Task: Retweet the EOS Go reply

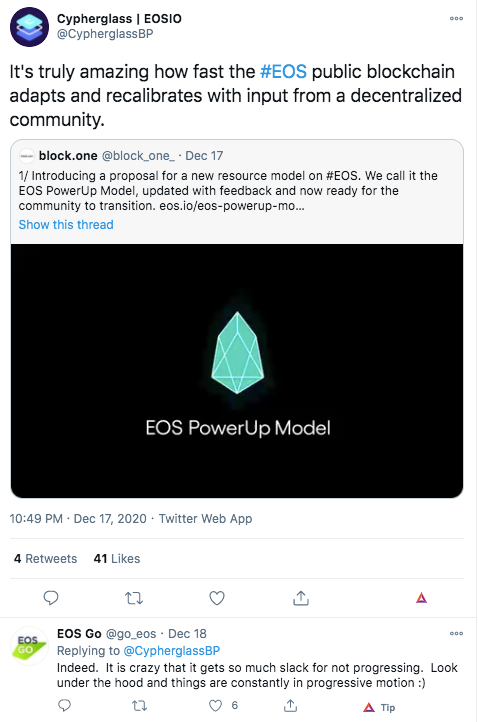Action: point(140,705)
